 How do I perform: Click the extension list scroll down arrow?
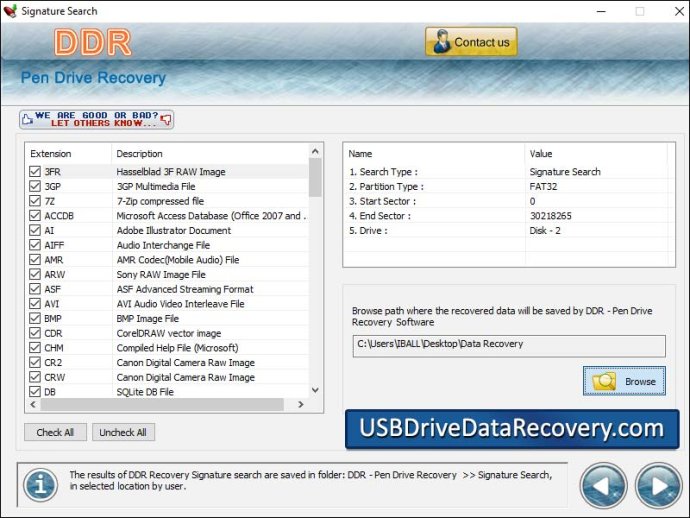(x=315, y=390)
